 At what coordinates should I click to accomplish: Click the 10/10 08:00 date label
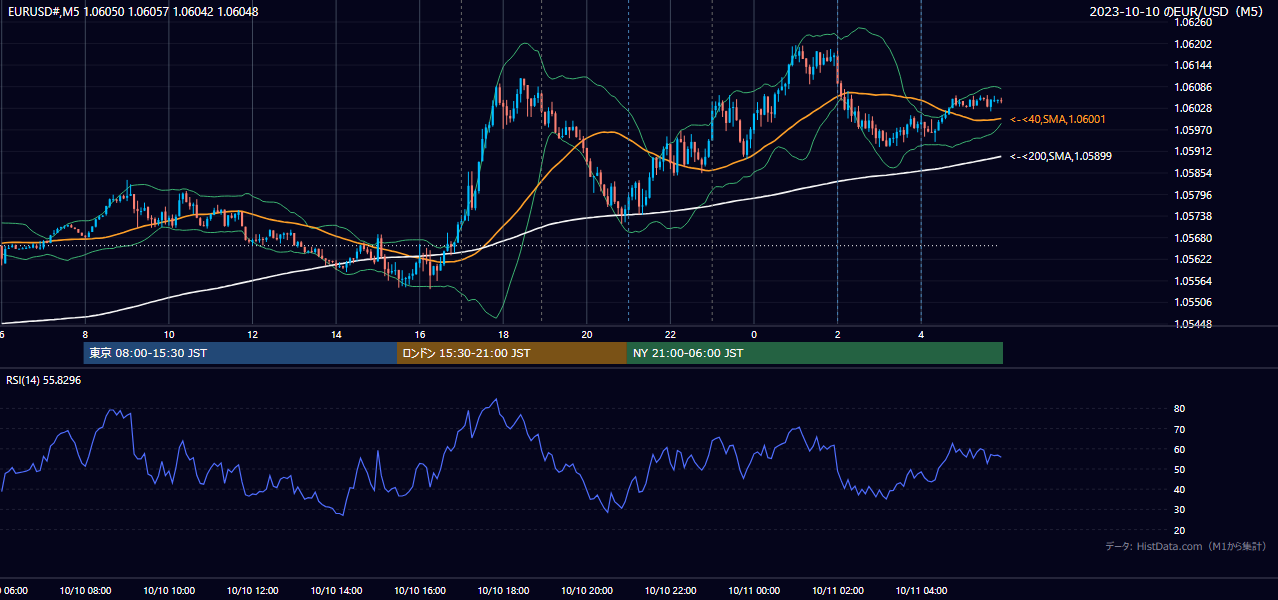coord(85,591)
